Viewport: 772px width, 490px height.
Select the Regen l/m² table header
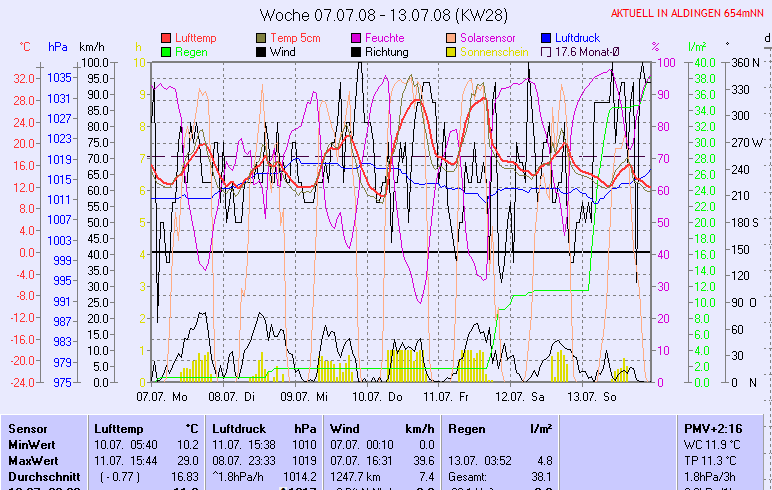[500, 428]
